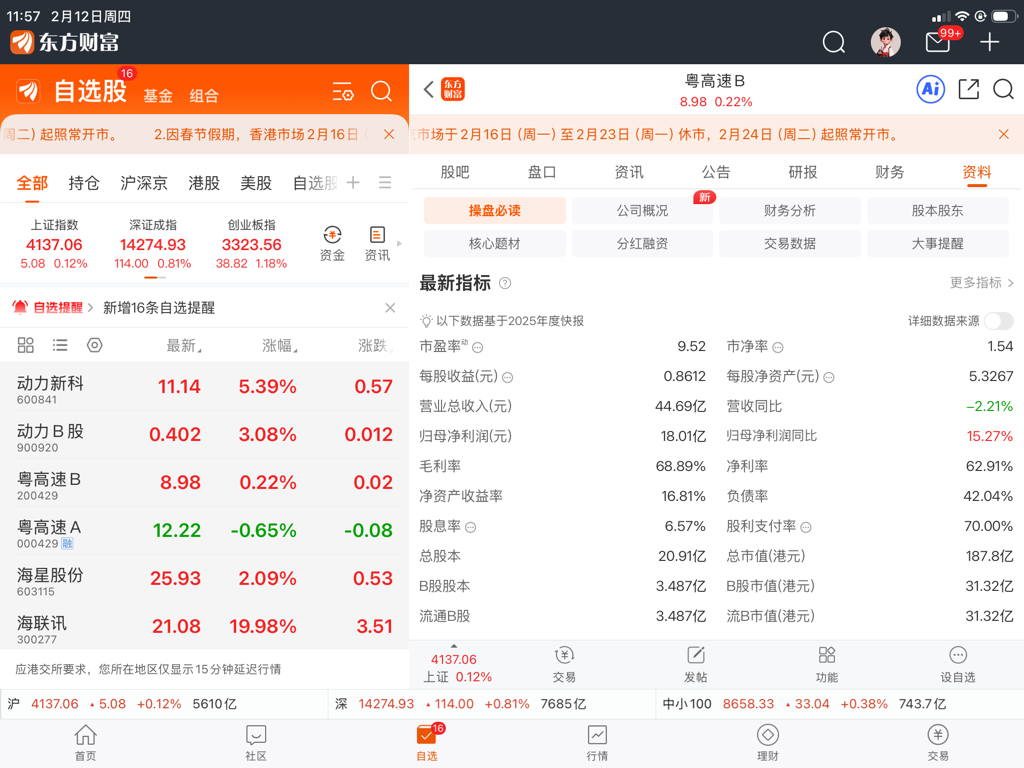The height and width of the screenshot is (768, 1024).
Task: Switch to 盘口 tab
Action: tap(541, 172)
